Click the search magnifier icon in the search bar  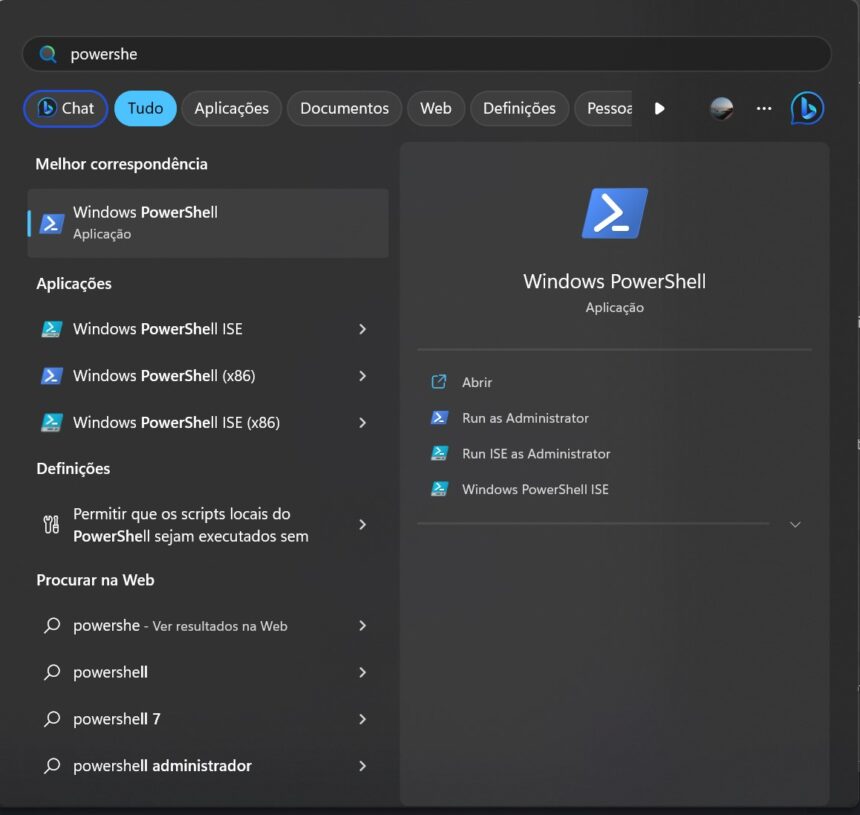click(47, 53)
